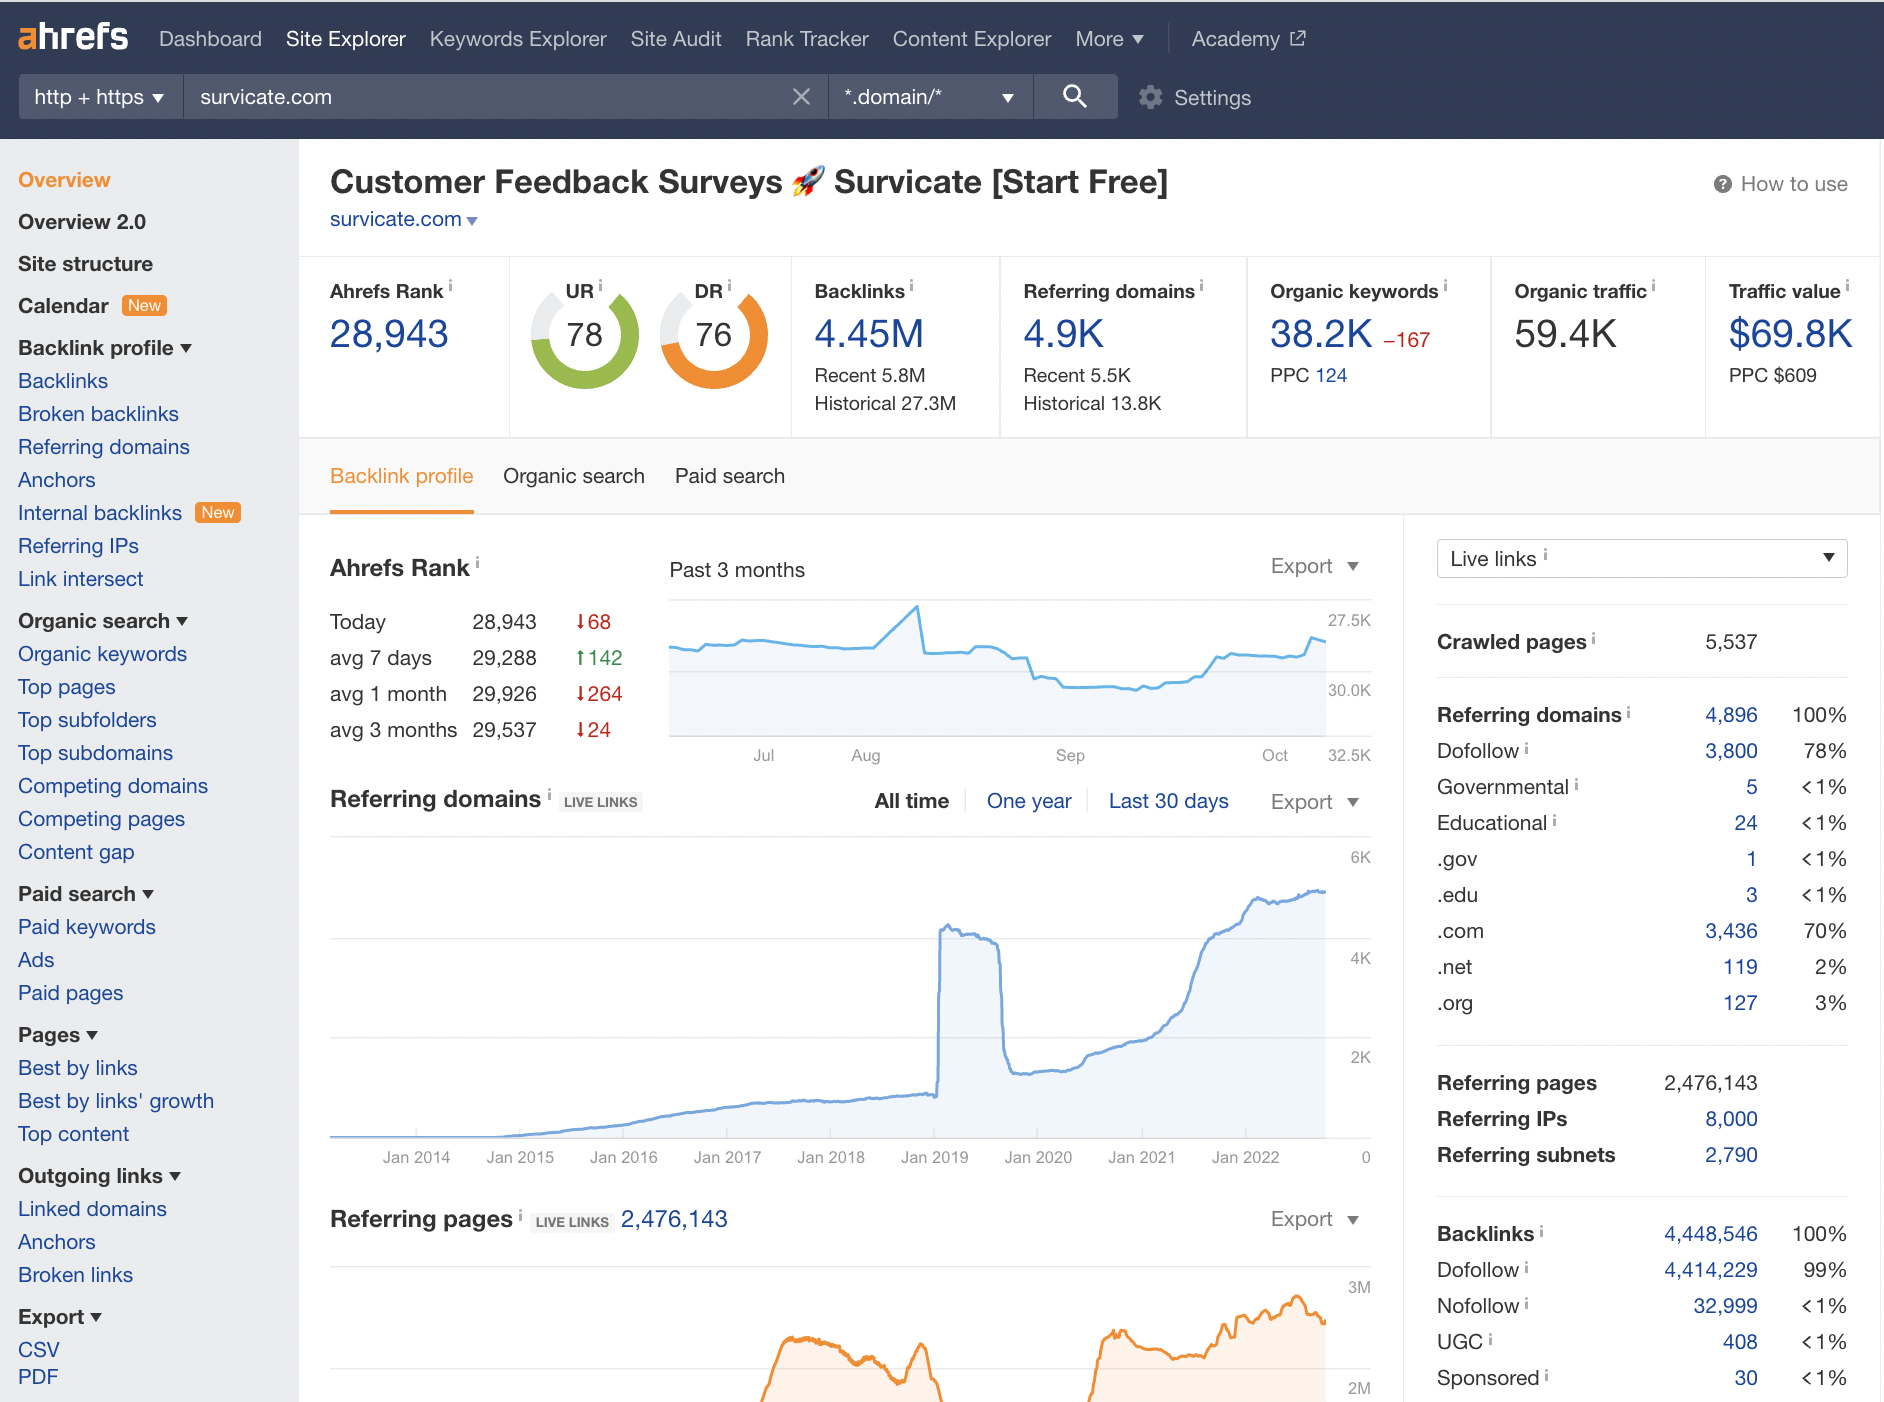The height and width of the screenshot is (1402, 1884).
Task: Open Best by links' growth link
Action: pyautogui.click(x=116, y=1101)
